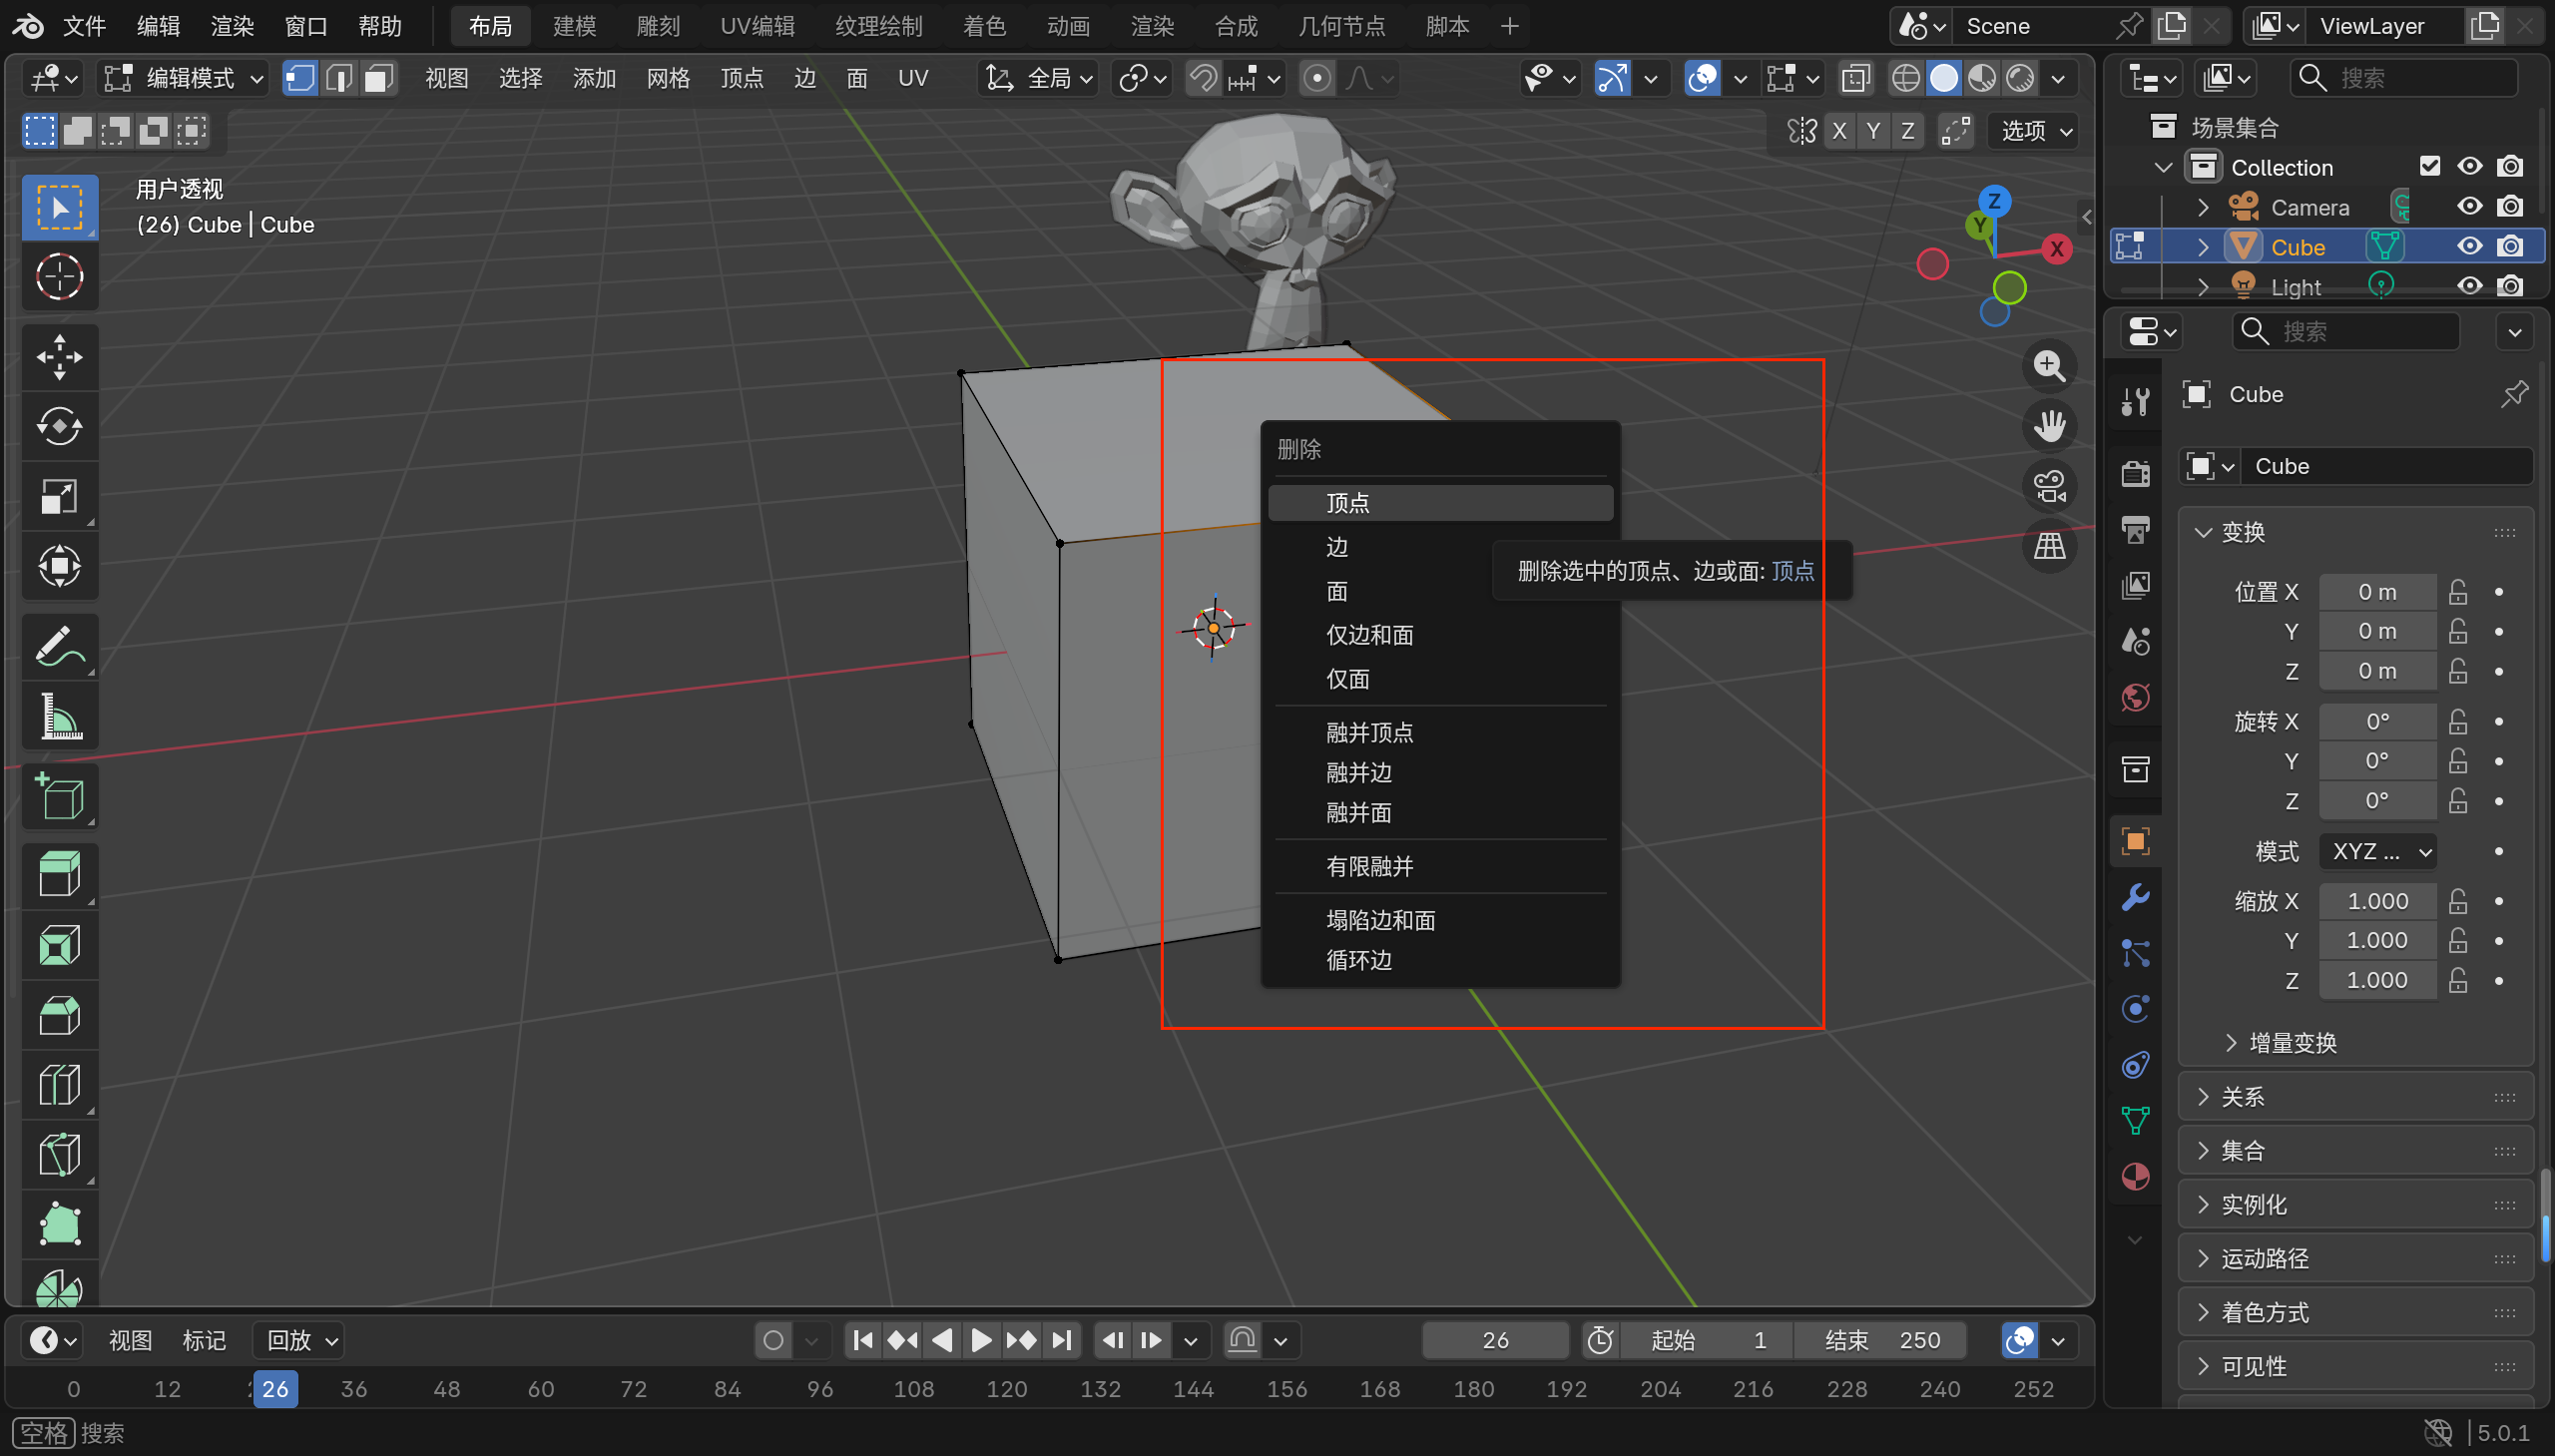Hide the Light object in viewport
2555x1456 pixels.
[2469, 286]
